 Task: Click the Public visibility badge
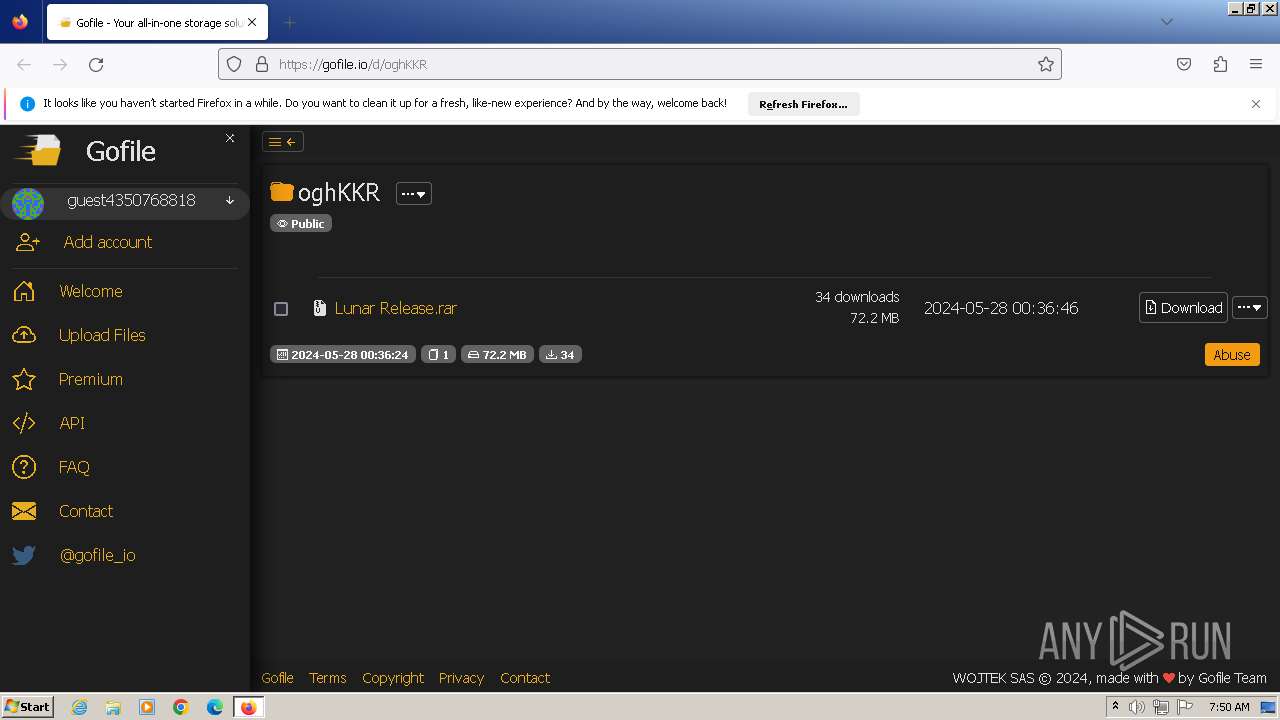point(301,223)
